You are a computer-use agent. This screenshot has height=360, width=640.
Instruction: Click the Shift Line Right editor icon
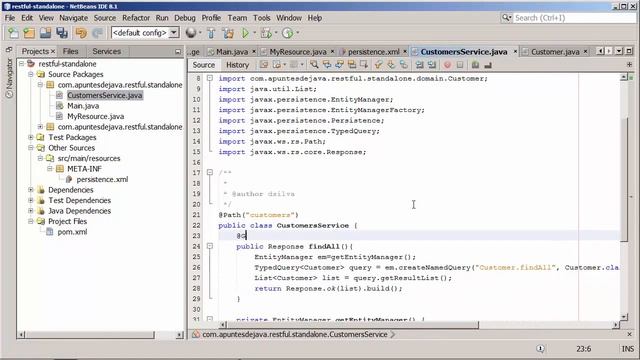pyautogui.click(x=432, y=64)
